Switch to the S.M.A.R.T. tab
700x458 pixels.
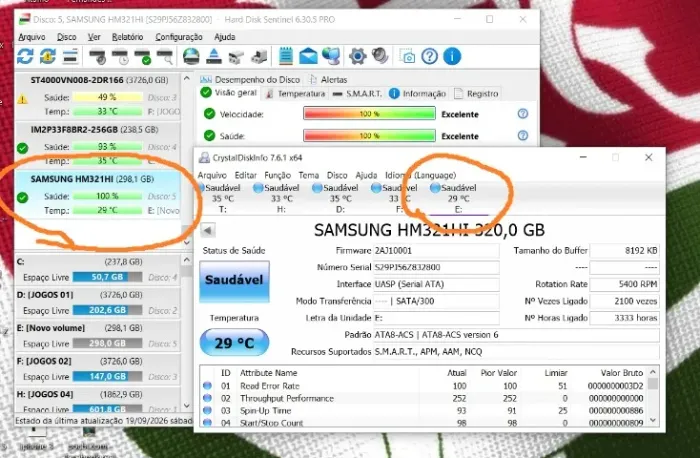click(358, 94)
